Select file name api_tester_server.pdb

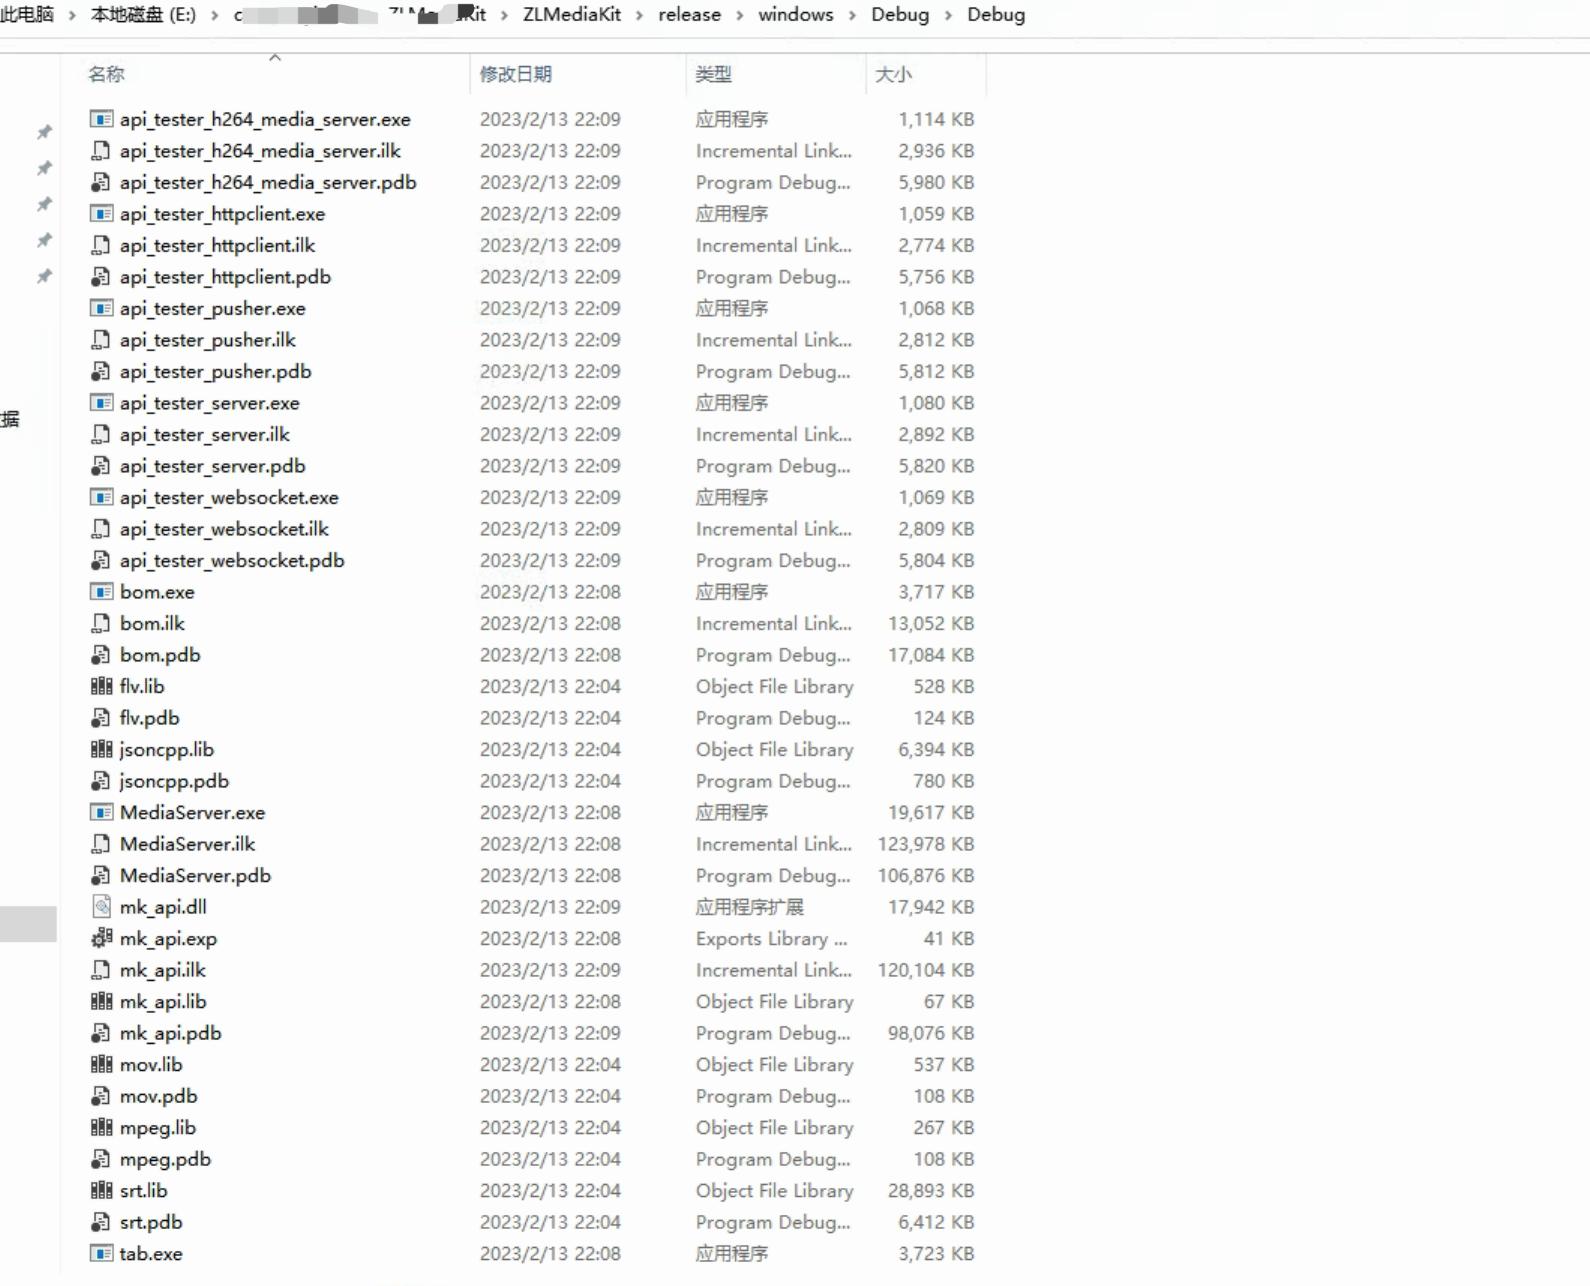click(x=213, y=466)
